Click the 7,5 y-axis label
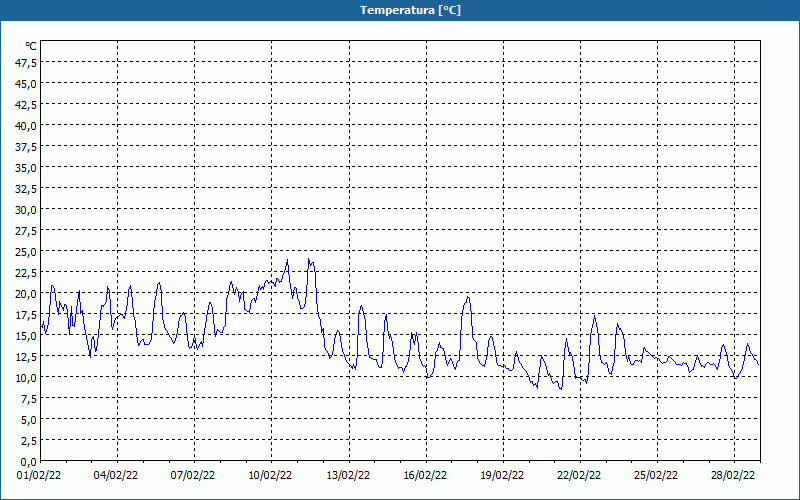The image size is (800, 500). pyautogui.click(x=29, y=399)
